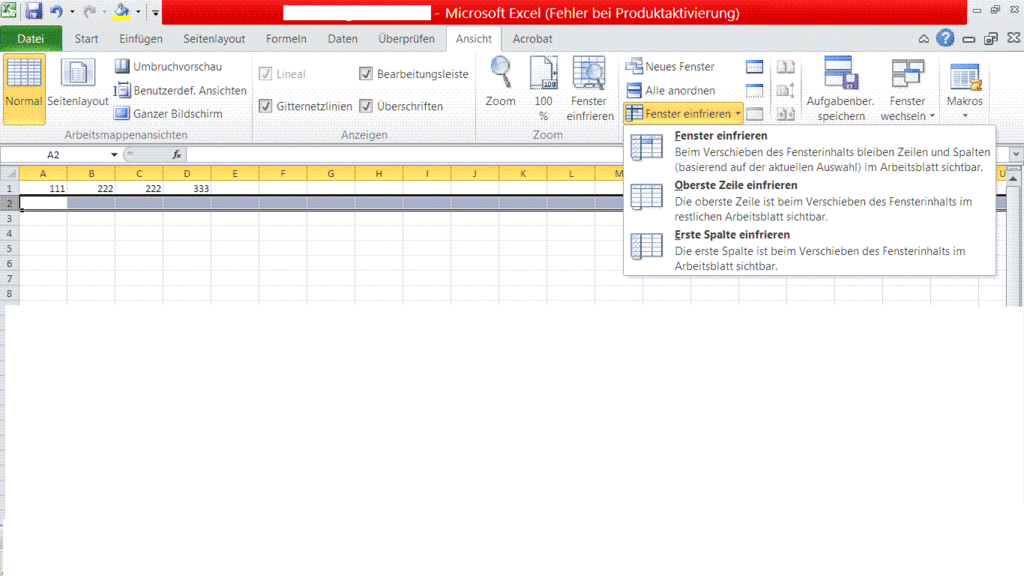Switch to the Einfügen tab
Viewport: 1024px width, 576px height.
click(x=140, y=39)
